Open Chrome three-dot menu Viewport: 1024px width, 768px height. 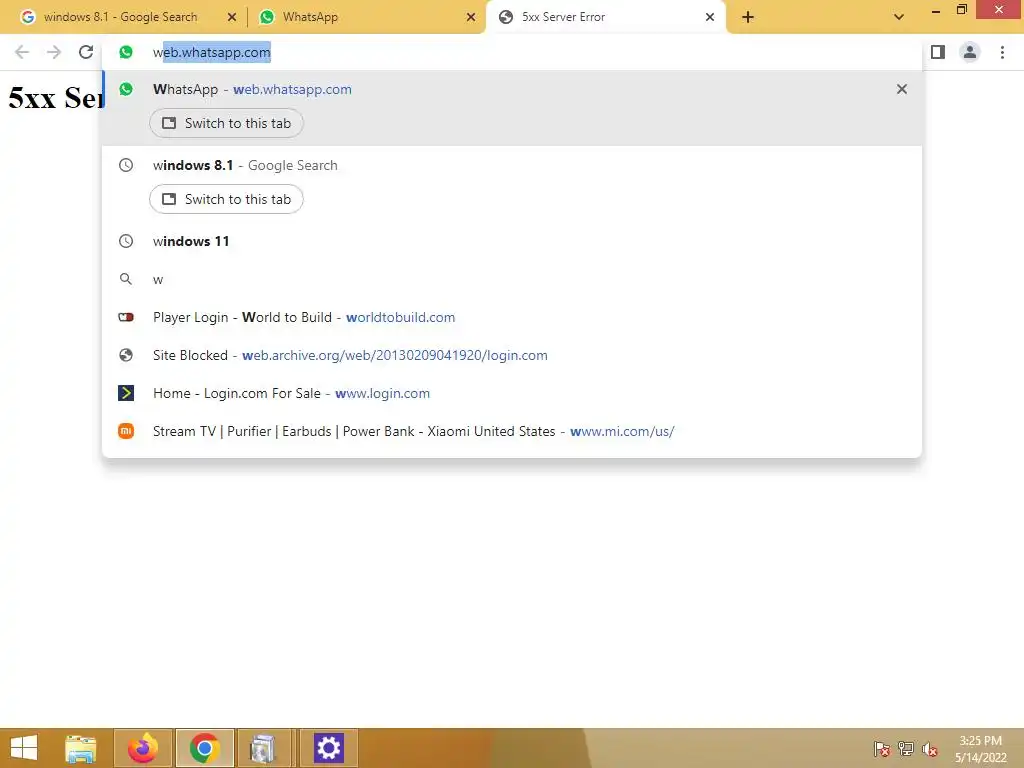[x=1002, y=52]
